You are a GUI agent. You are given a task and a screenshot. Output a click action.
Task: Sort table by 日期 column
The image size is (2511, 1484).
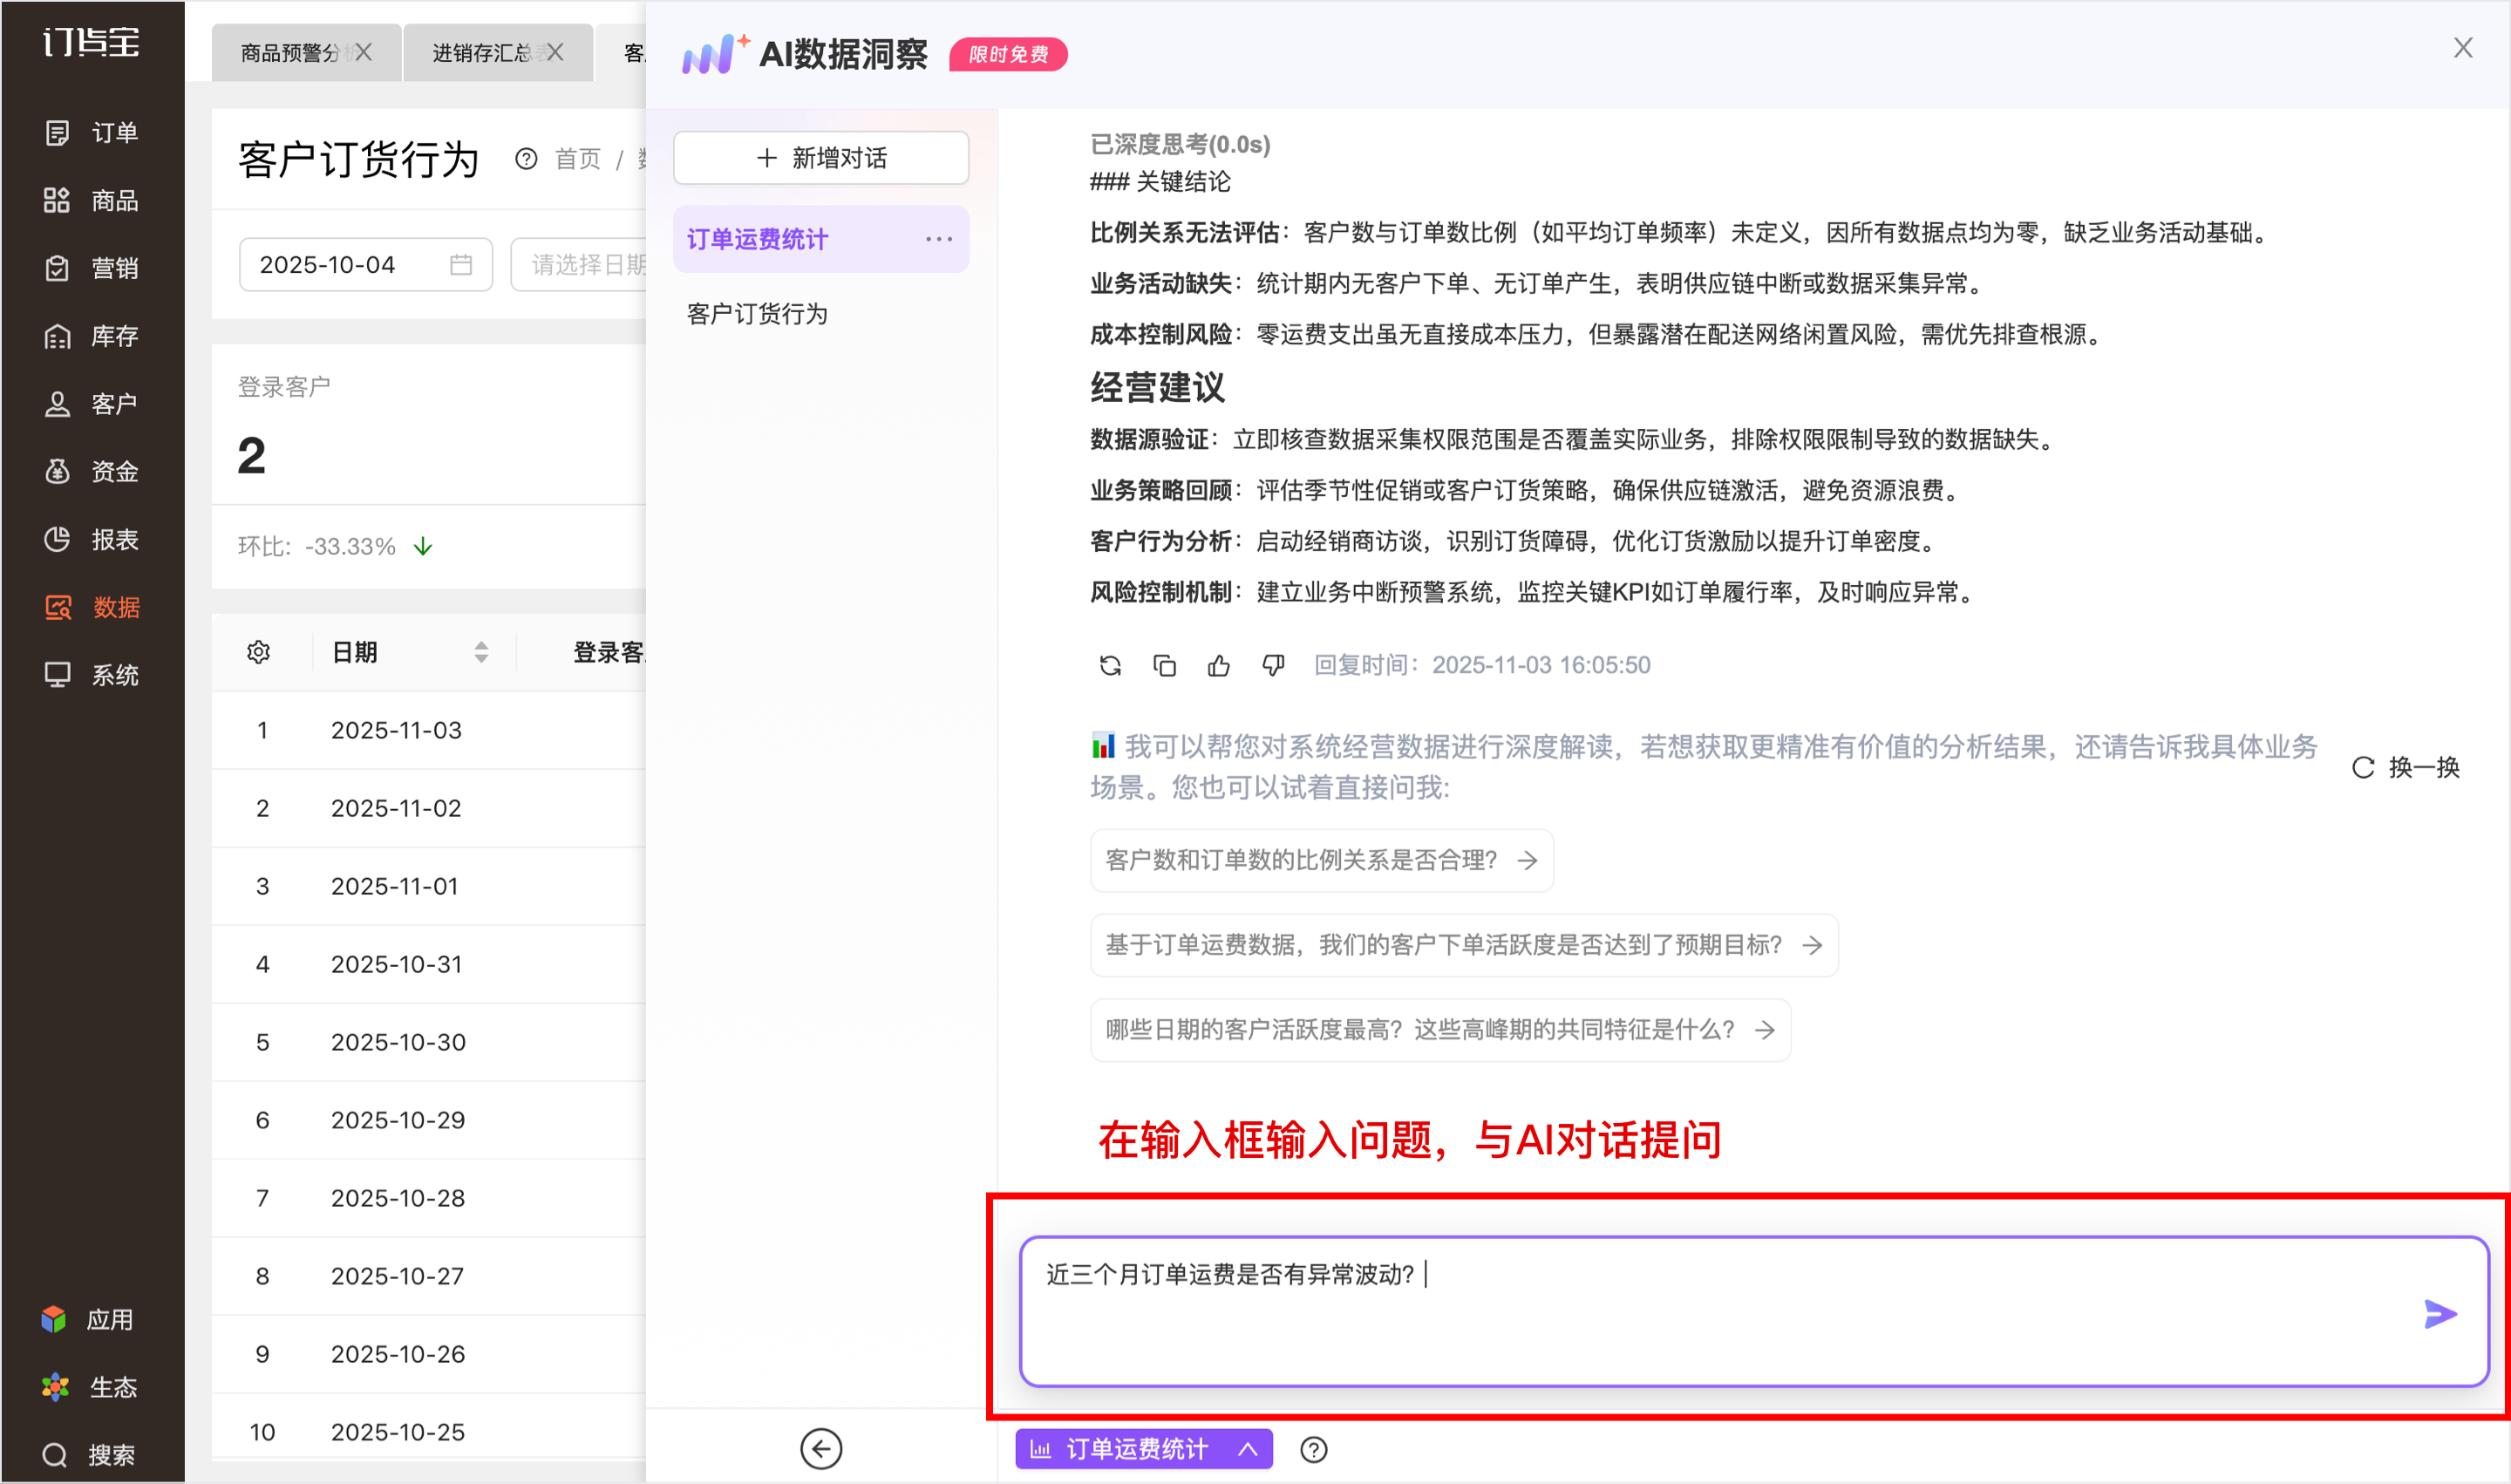pos(481,652)
